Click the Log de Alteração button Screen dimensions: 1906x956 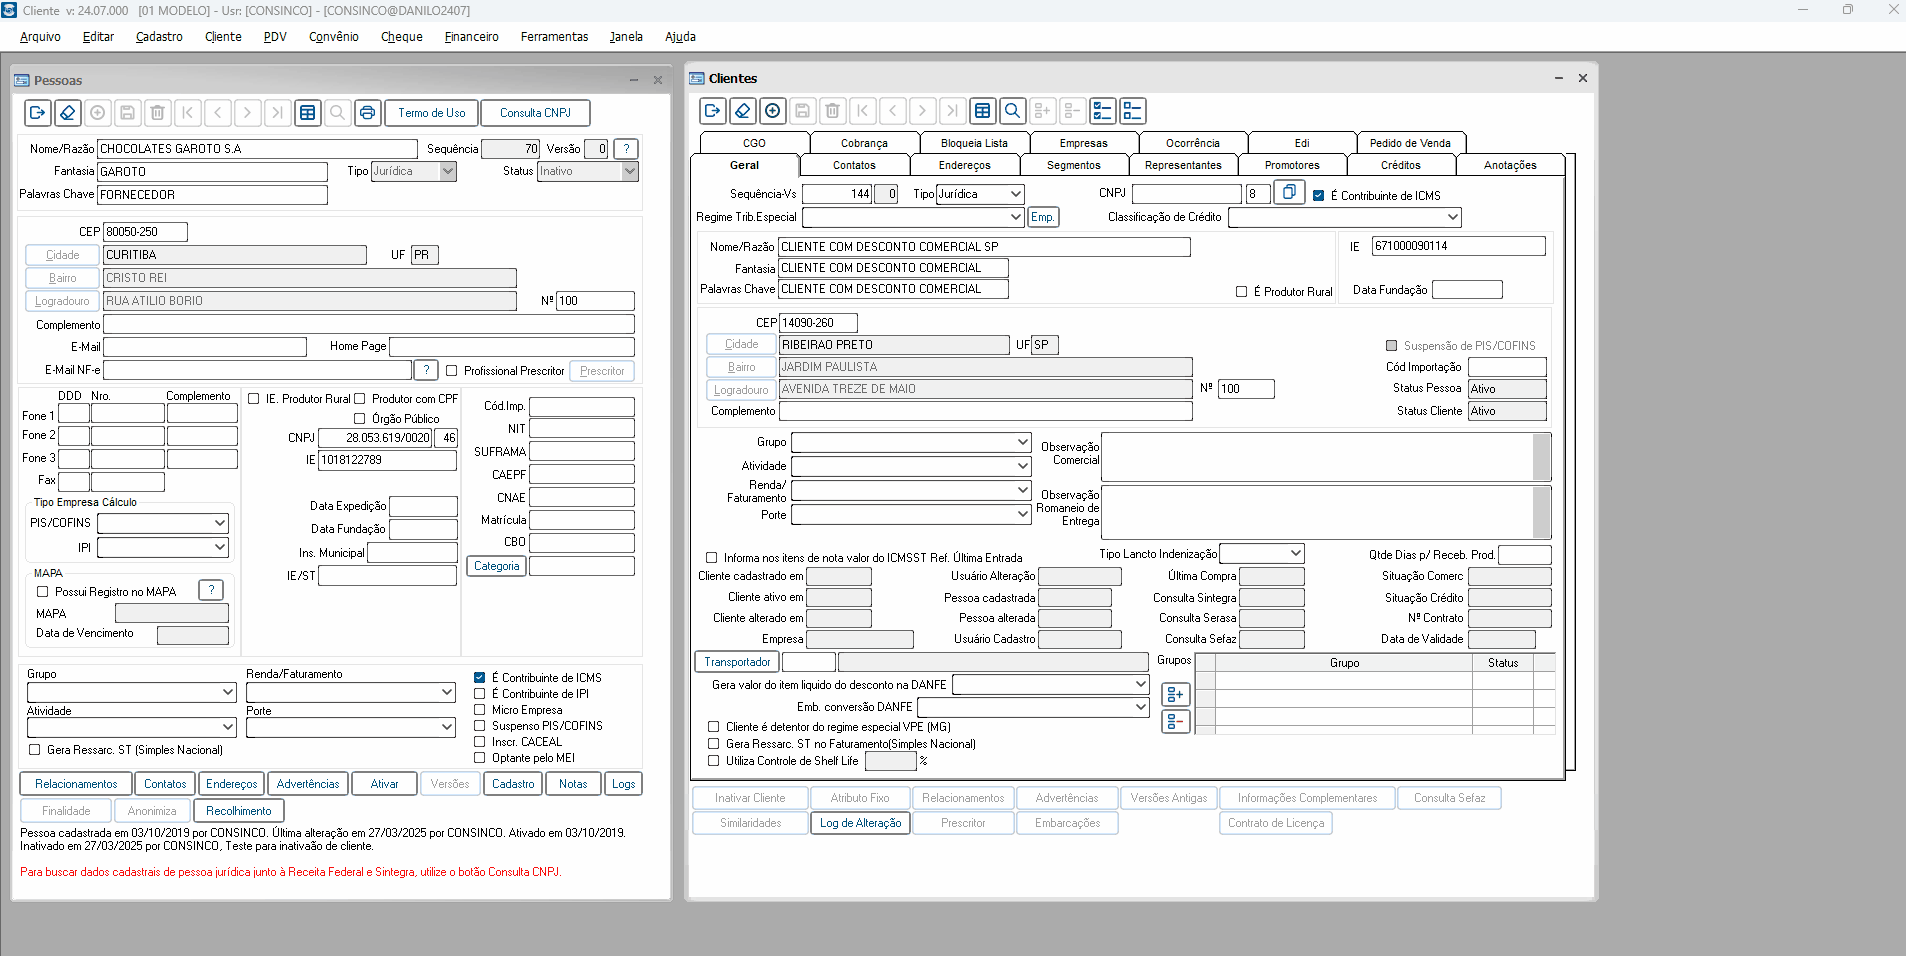860,823
